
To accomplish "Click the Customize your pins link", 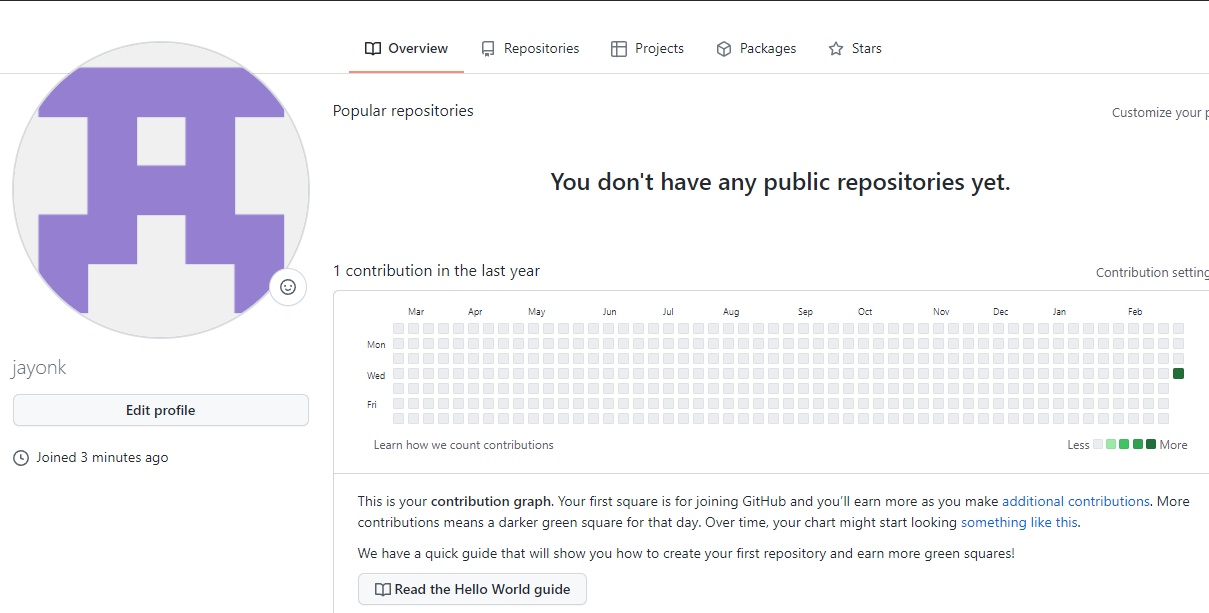I will coord(1160,112).
